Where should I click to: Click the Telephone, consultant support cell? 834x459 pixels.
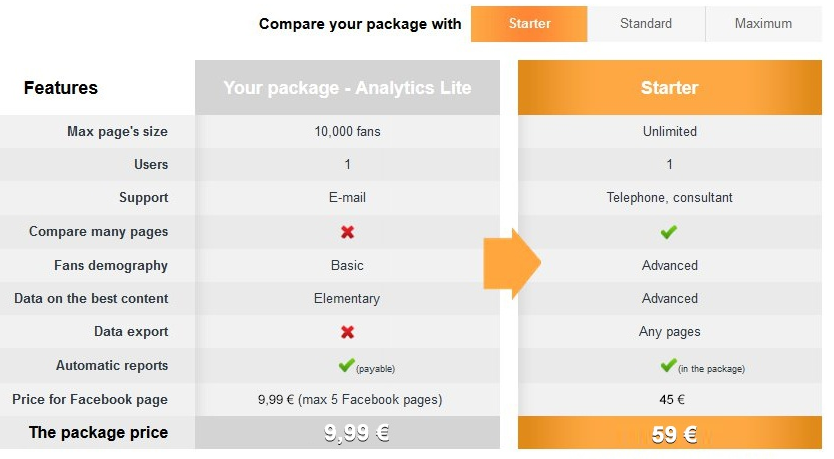669,198
